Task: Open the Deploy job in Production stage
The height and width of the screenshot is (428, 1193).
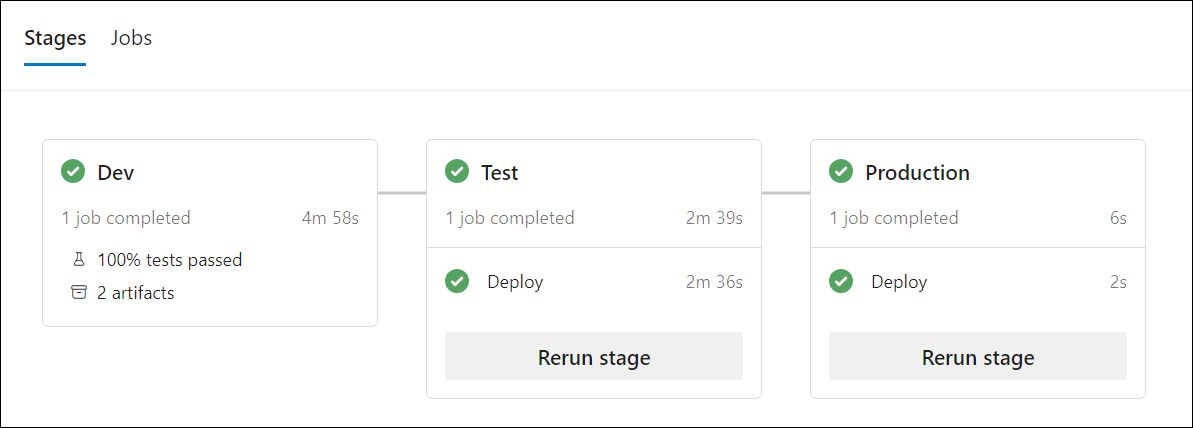Action: click(899, 282)
